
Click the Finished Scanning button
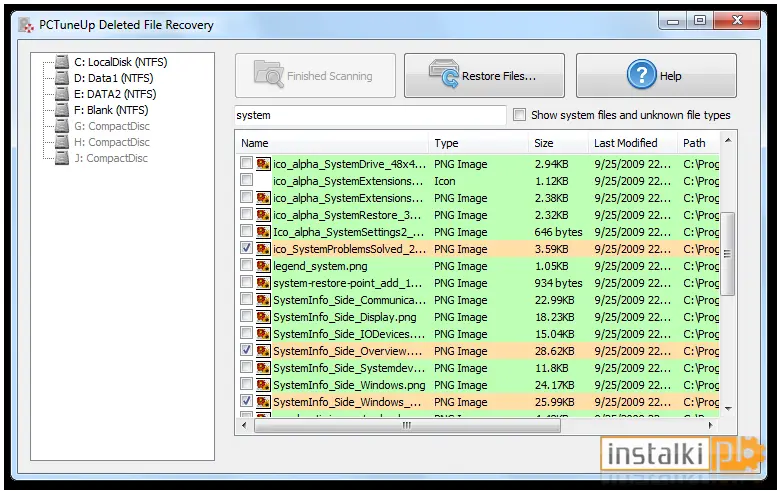point(315,75)
